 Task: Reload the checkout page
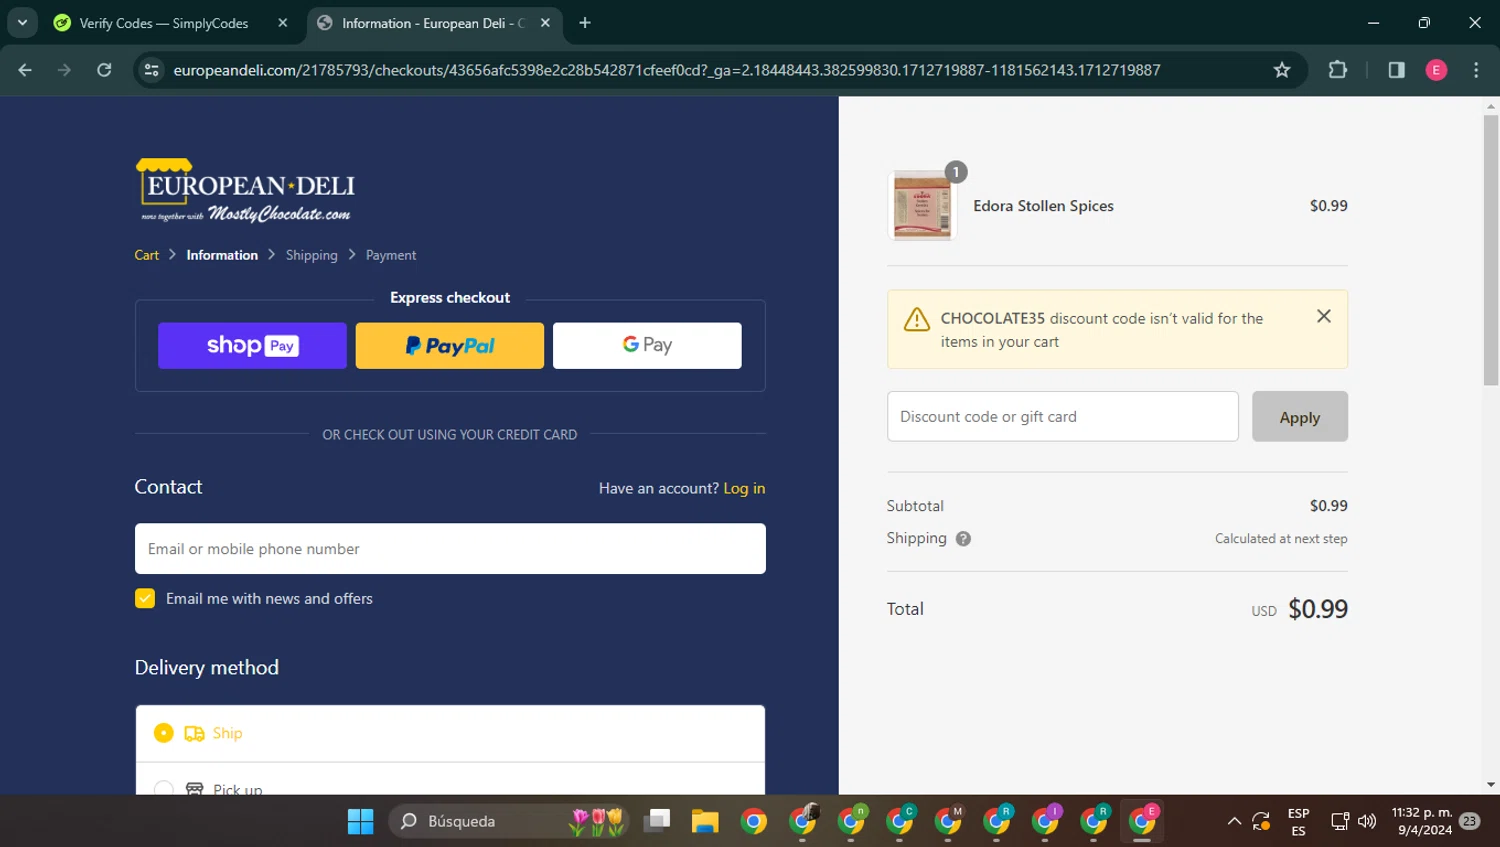click(x=104, y=70)
